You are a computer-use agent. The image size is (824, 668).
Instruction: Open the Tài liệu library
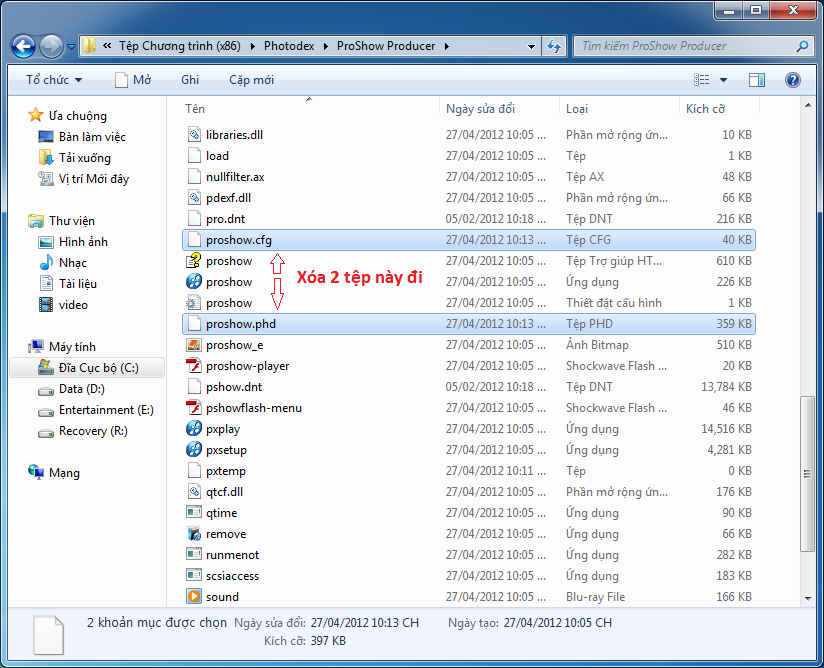68,284
